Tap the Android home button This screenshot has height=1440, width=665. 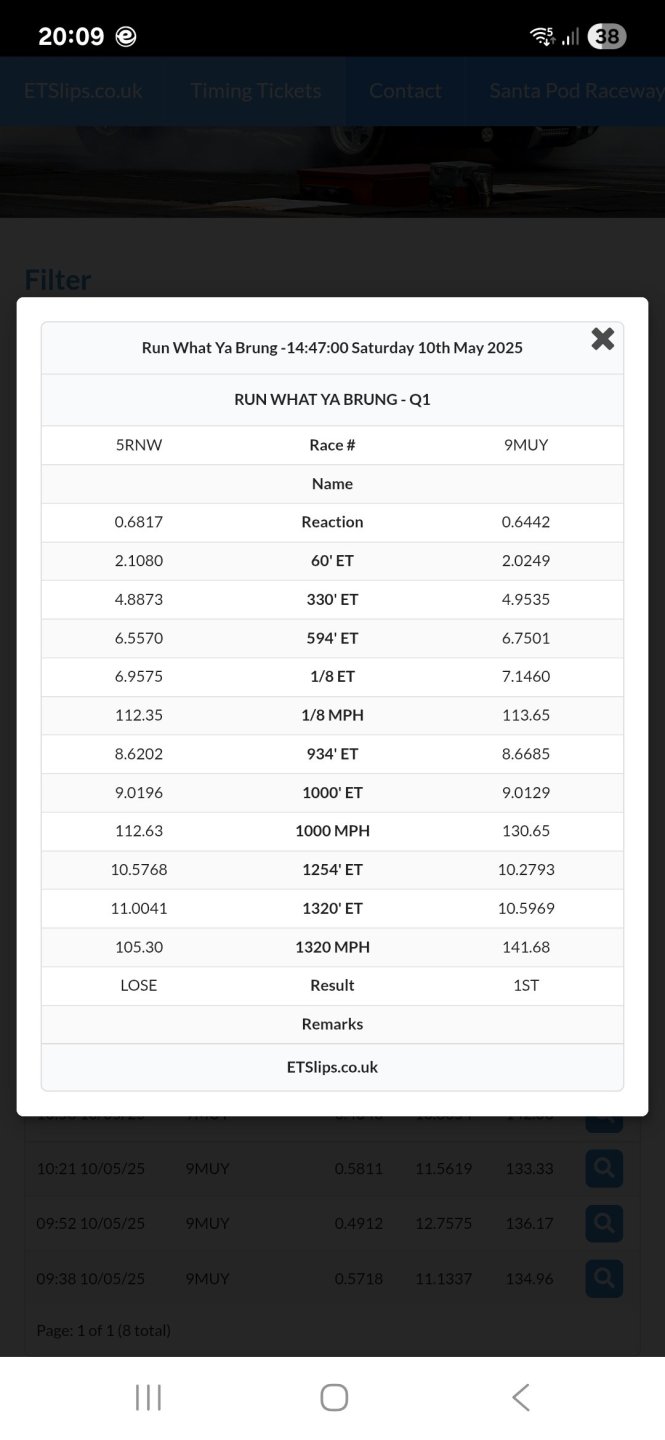pos(333,1397)
